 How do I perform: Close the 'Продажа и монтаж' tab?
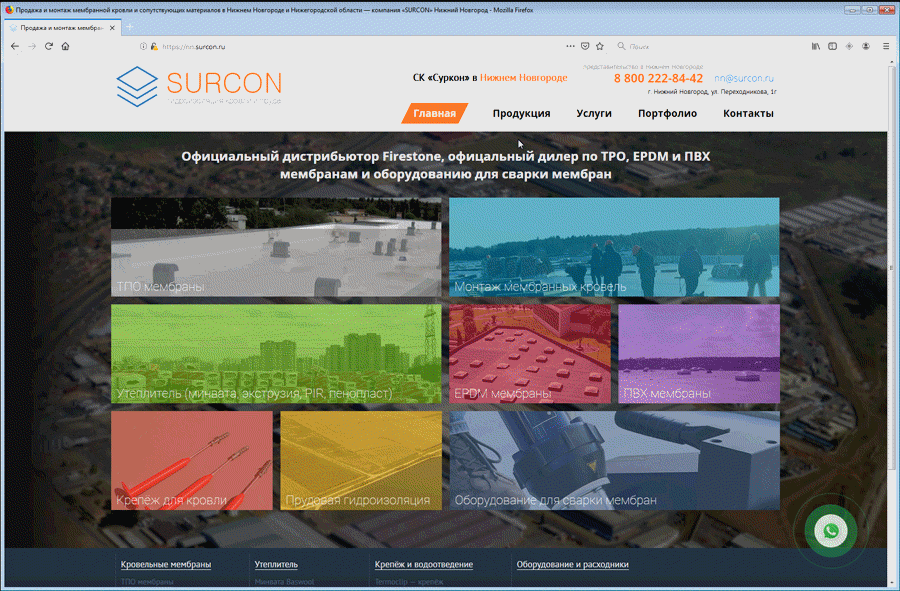point(112,28)
